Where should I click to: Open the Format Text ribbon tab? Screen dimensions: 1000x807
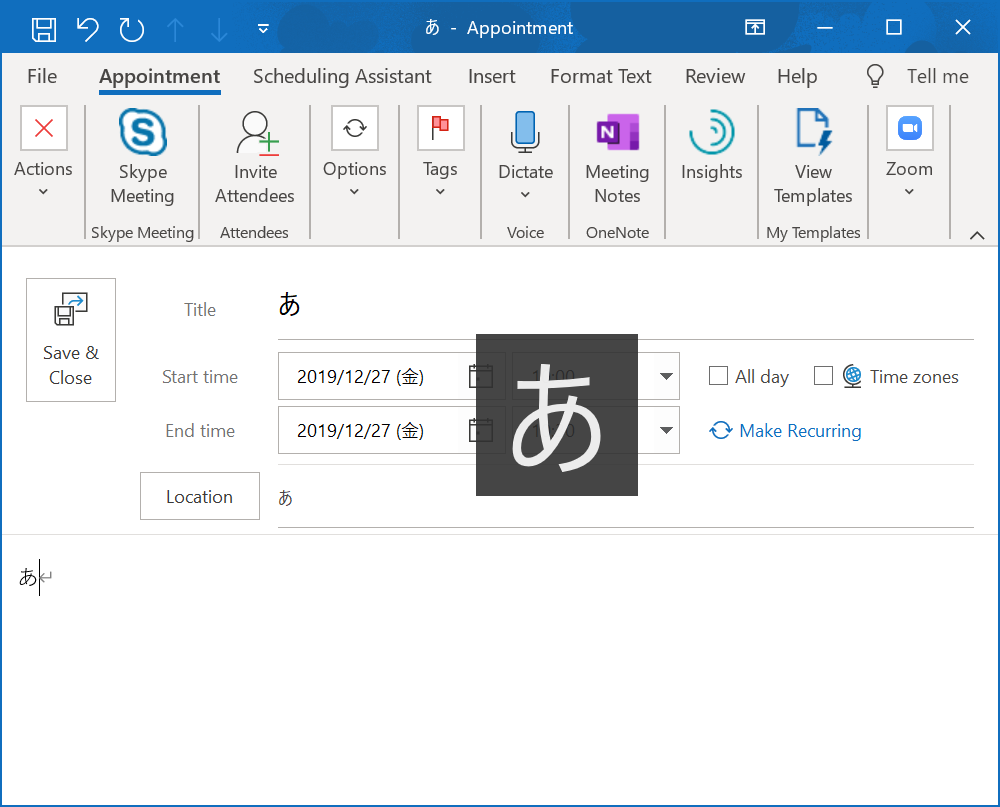click(600, 76)
